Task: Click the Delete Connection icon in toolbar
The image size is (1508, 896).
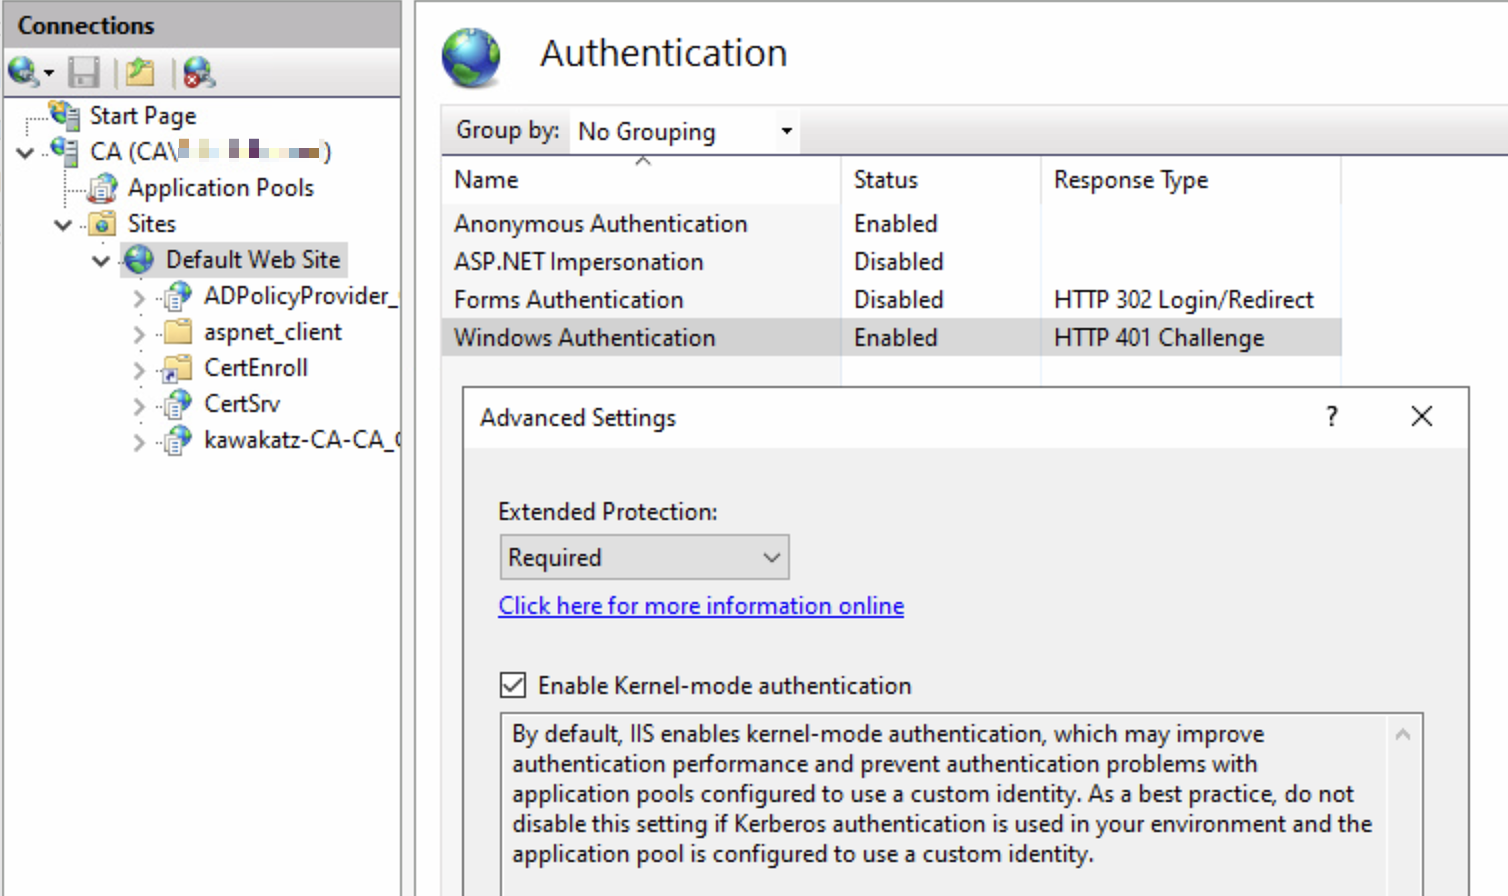Action: point(198,72)
